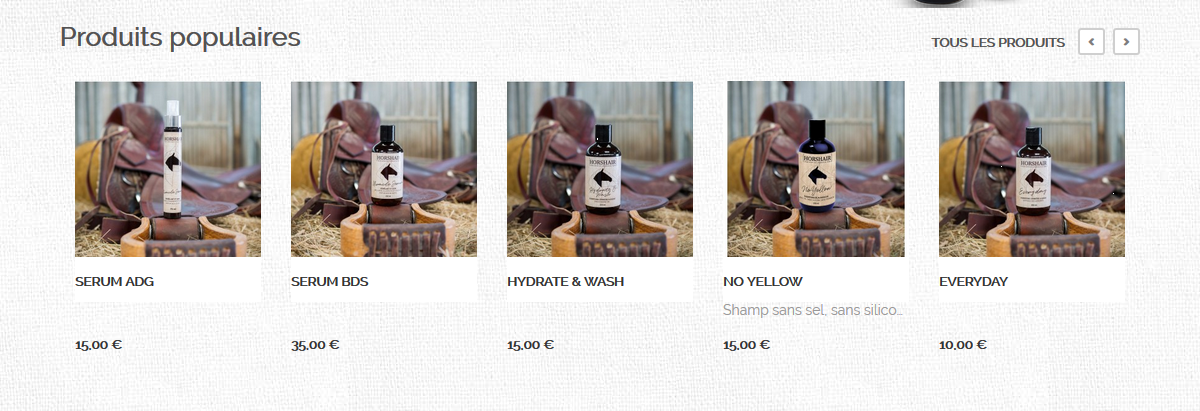This screenshot has width=1200, height=411.
Task: Open the EVERYDAY product image
Action: point(1032,170)
